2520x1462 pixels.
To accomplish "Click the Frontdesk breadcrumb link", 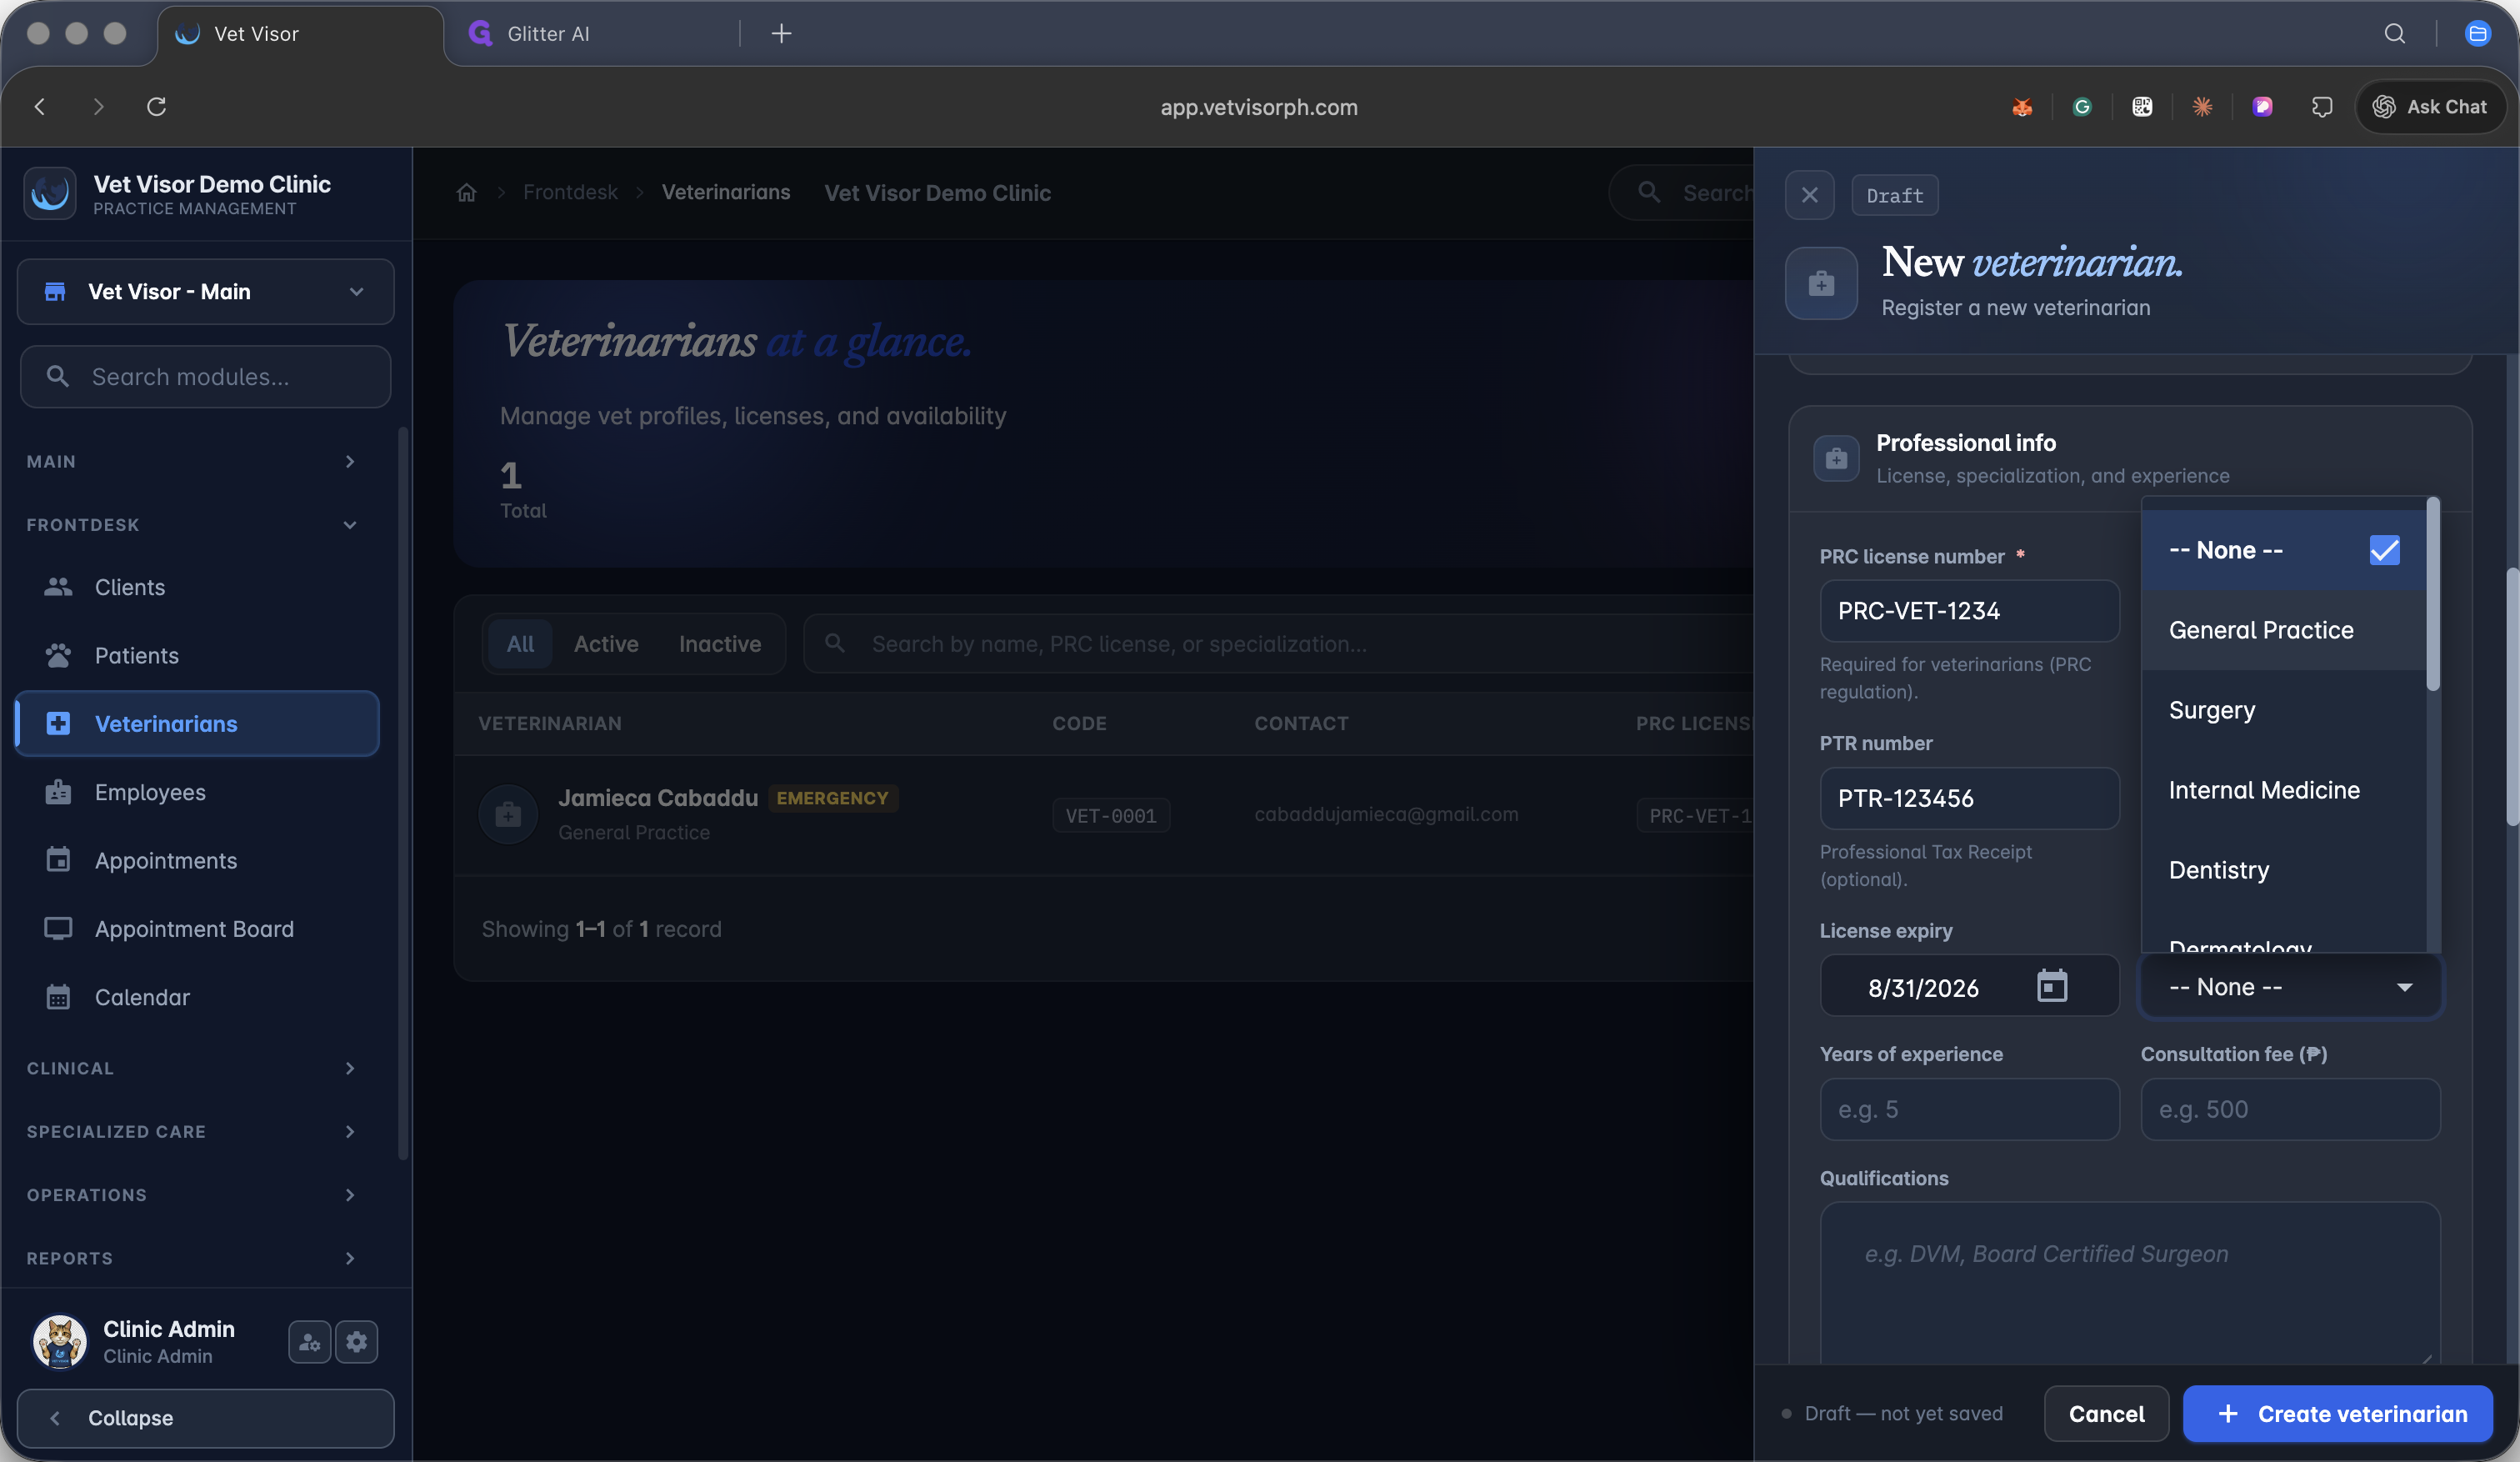I will coord(570,192).
